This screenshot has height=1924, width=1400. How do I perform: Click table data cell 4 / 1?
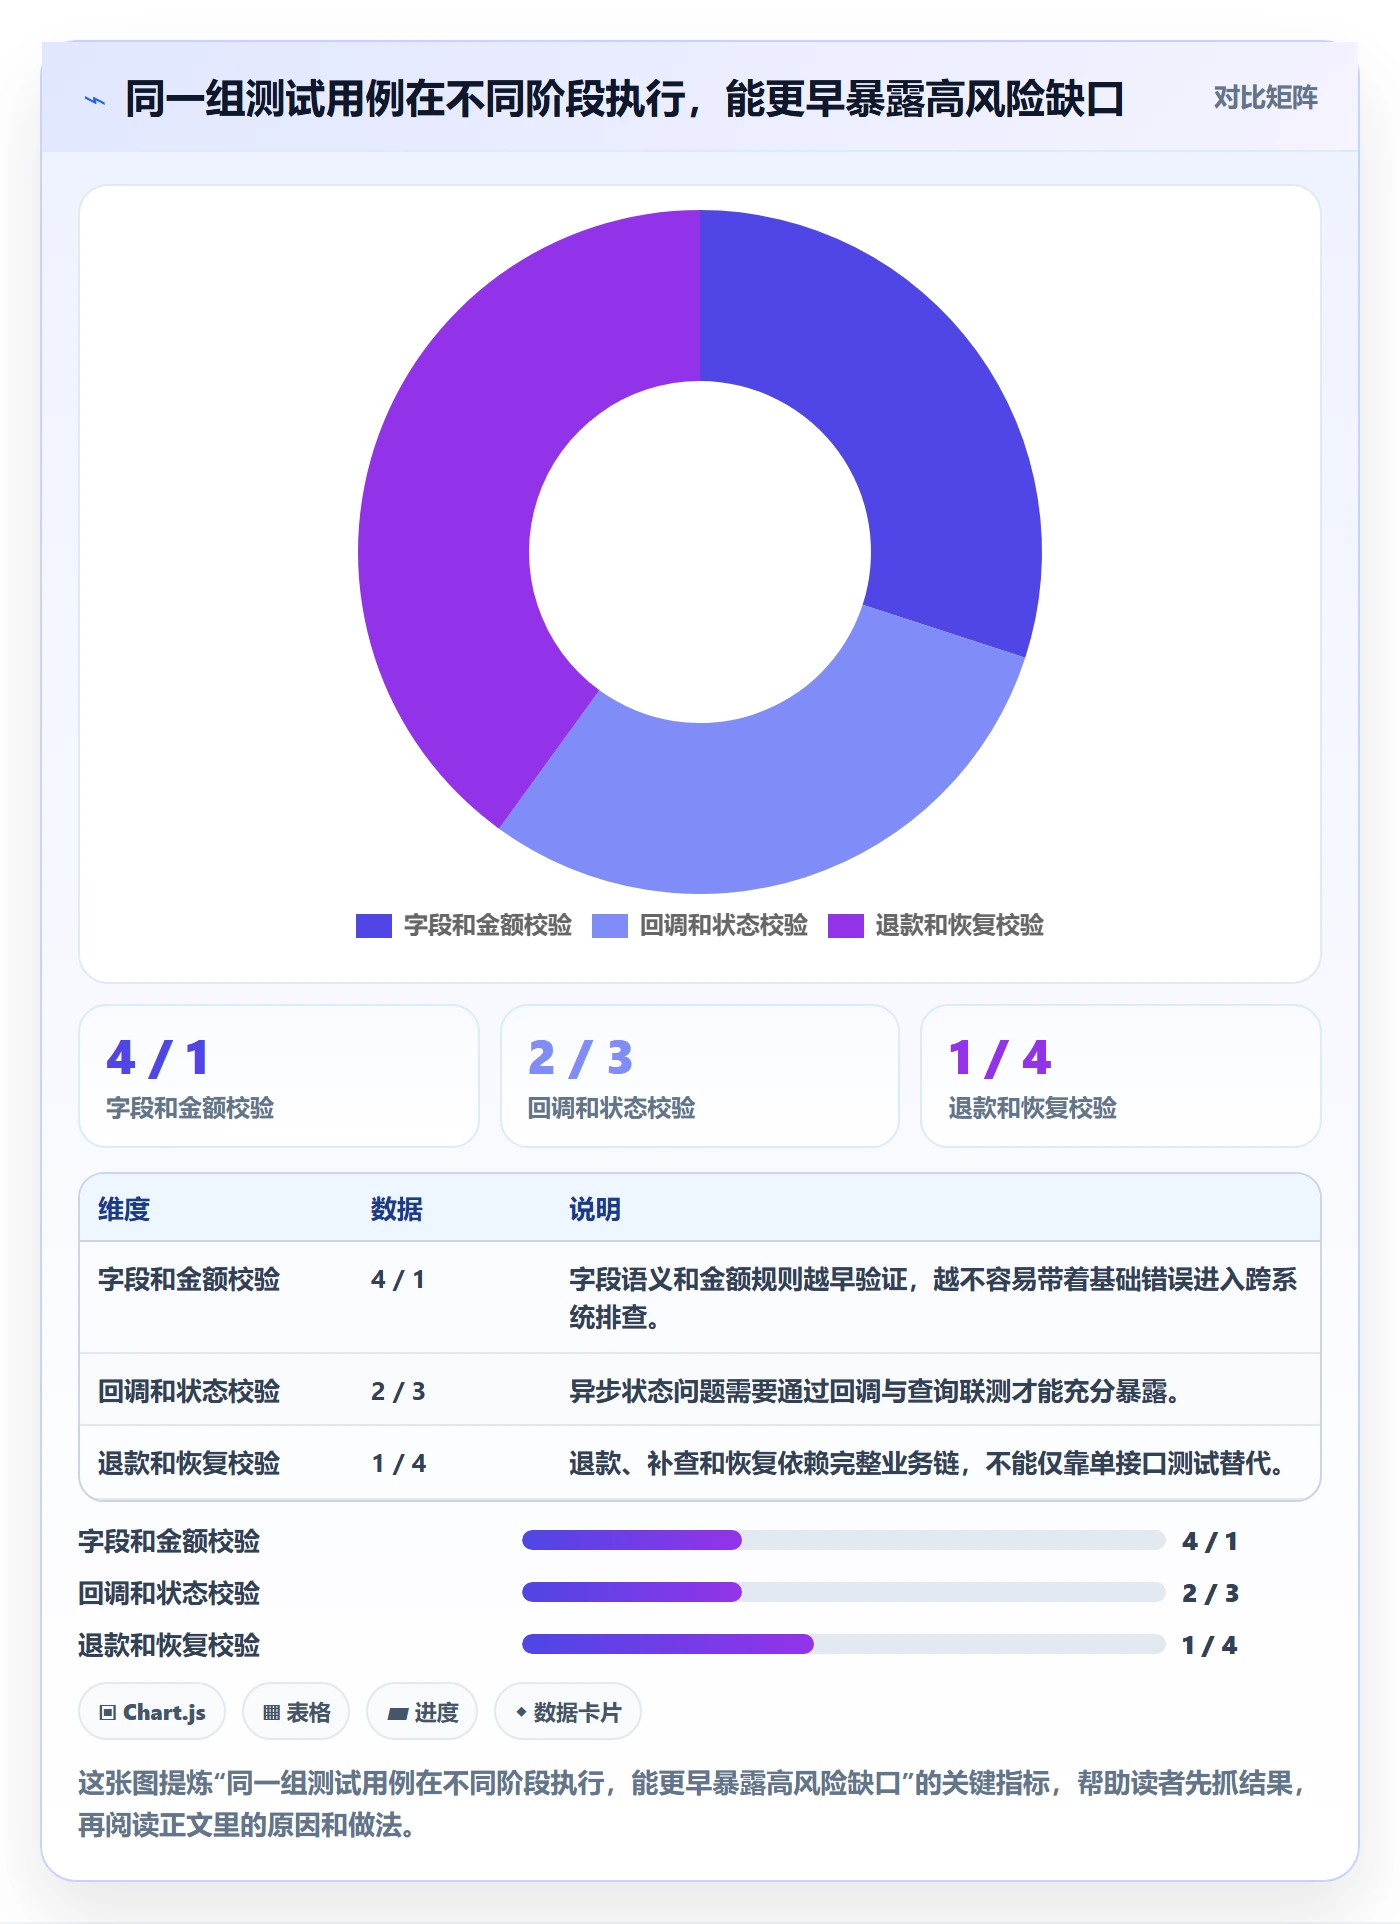398,1279
